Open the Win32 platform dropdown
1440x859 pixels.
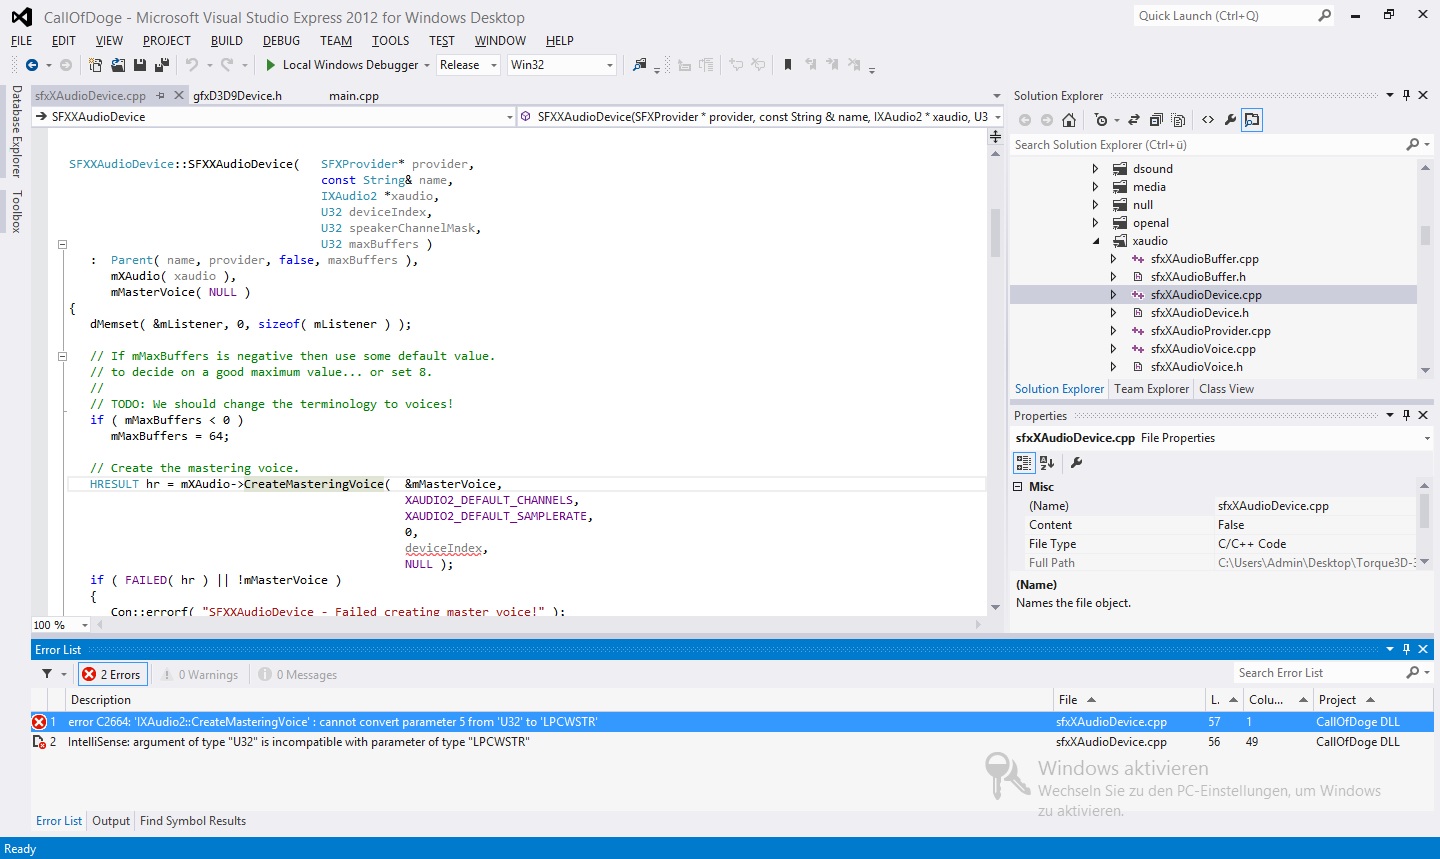[x=609, y=65]
